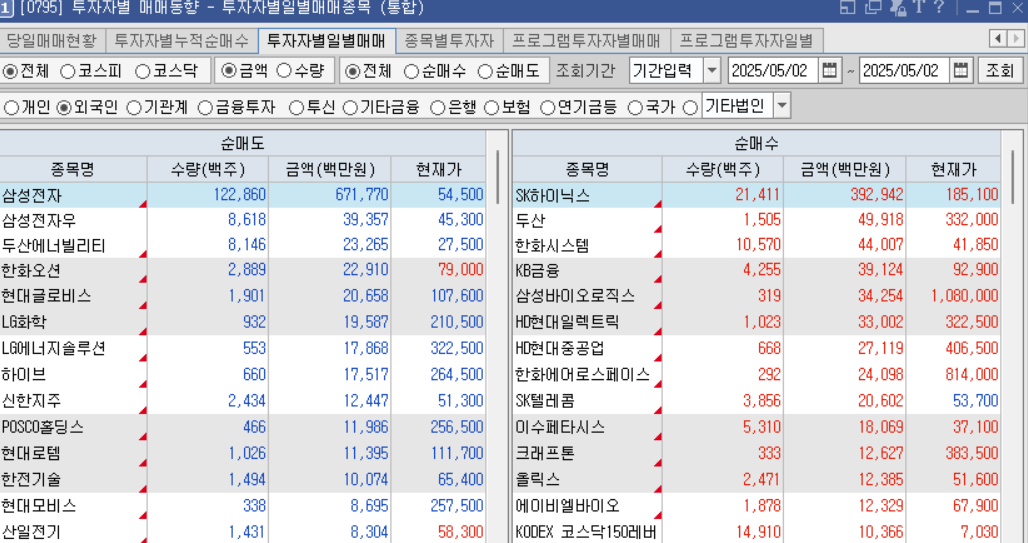Click 한화에어로스페이스 stock name
The width and height of the screenshot is (1028, 543).
tap(582, 374)
